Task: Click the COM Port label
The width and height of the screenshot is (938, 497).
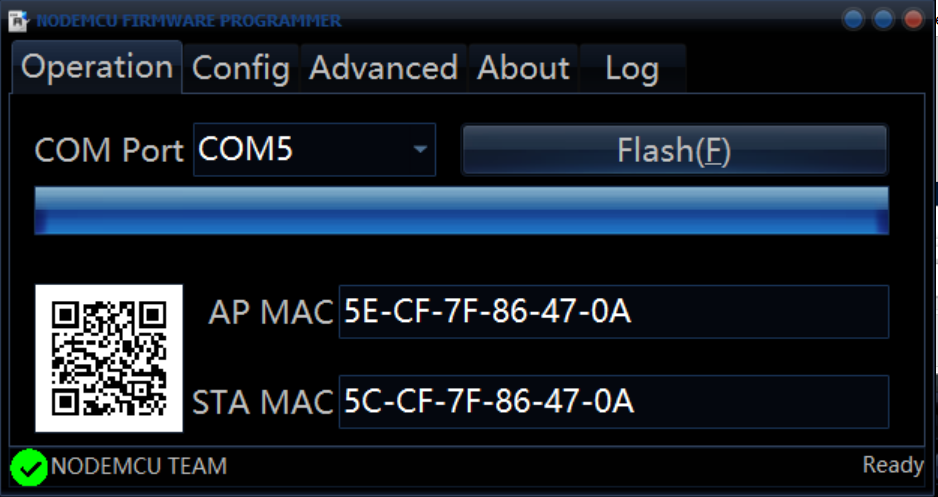Action: (x=109, y=150)
